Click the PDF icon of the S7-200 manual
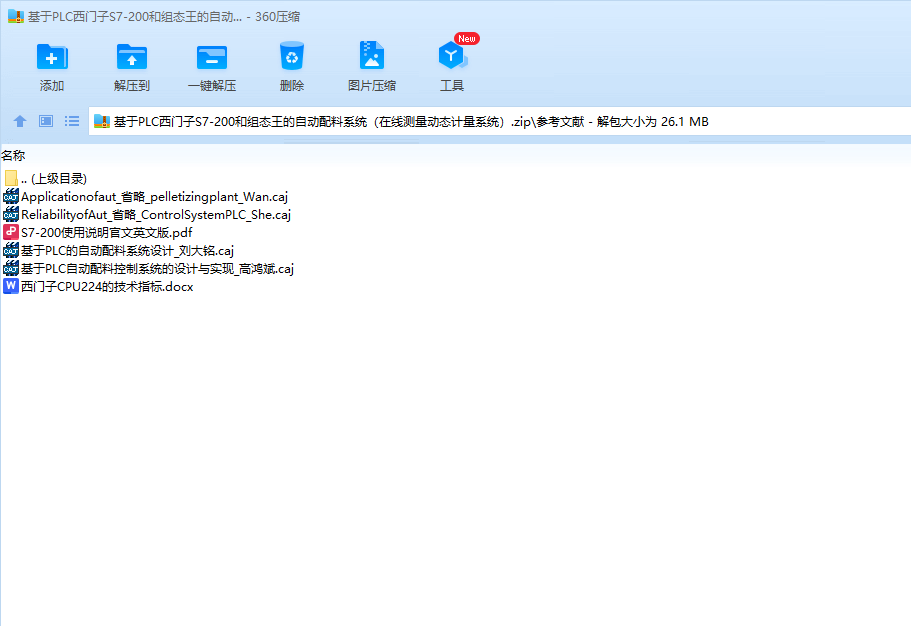The height and width of the screenshot is (626, 911). click(x=10, y=232)
